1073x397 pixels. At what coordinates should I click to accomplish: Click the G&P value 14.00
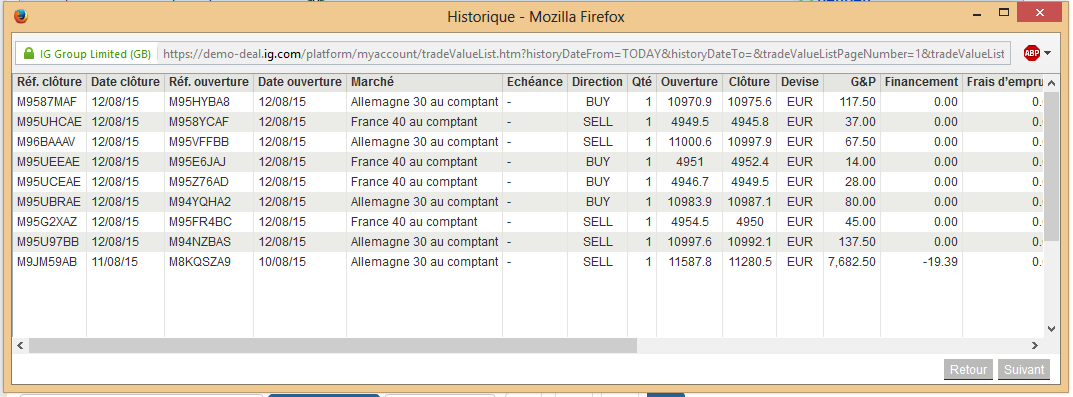[x=862, y=162]
